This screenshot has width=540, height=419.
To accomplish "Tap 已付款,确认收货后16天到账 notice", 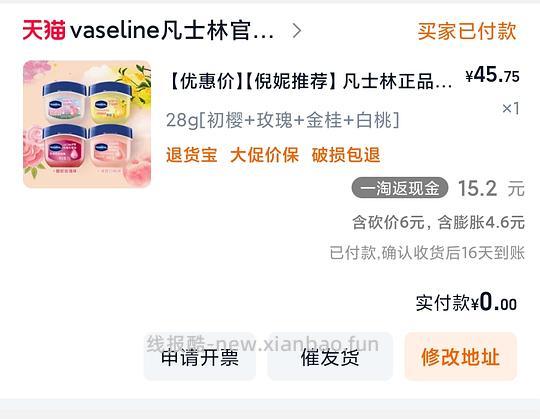I will coord(427,253).
